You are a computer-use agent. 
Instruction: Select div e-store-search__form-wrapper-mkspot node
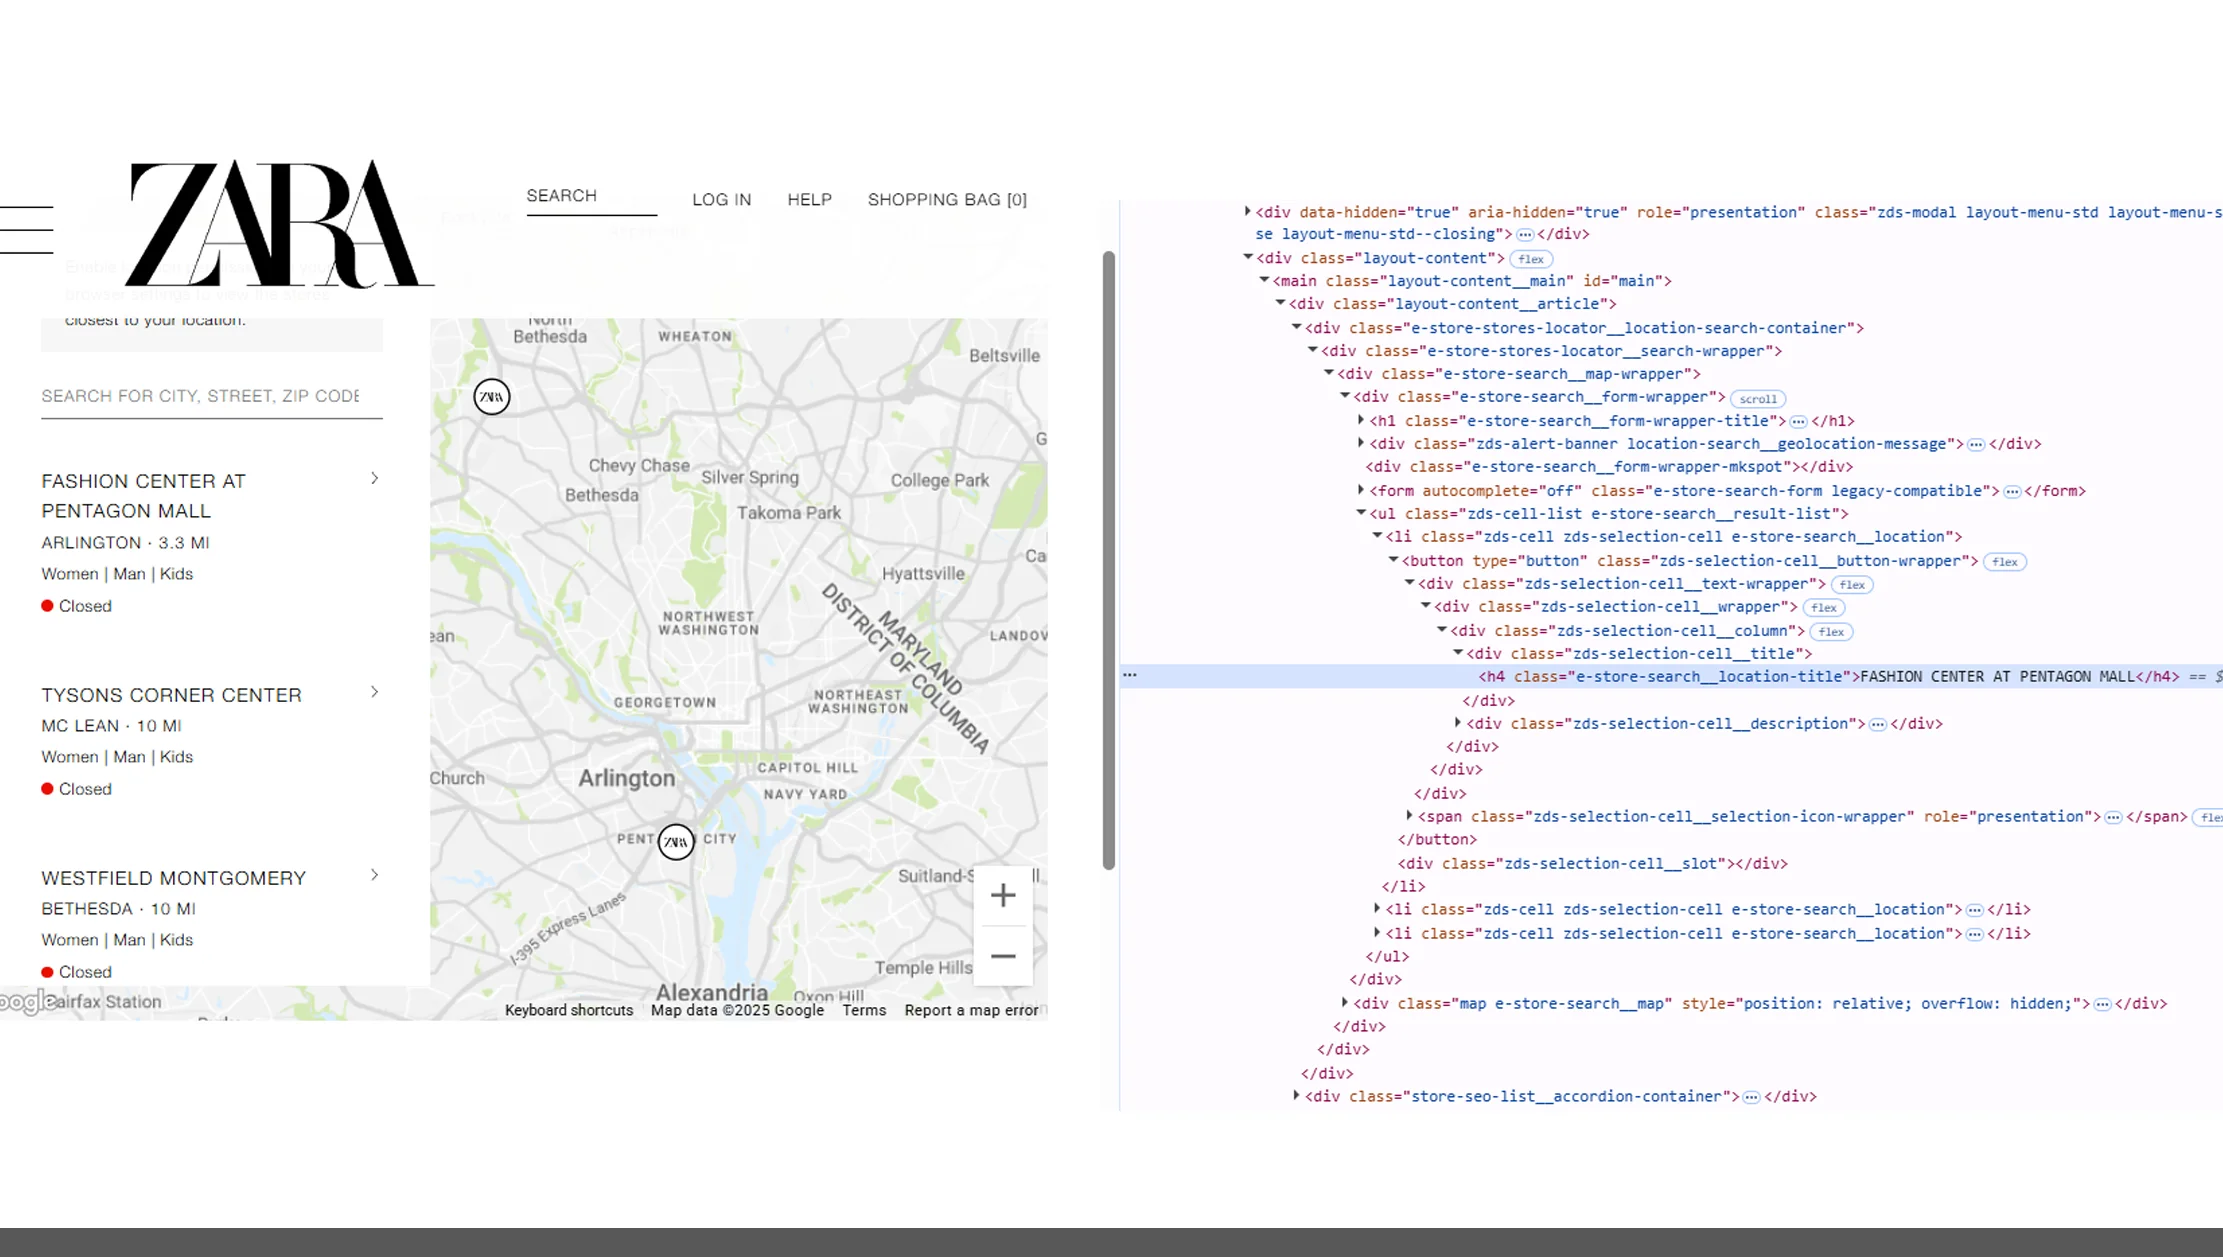click(x=1609, y=467)
